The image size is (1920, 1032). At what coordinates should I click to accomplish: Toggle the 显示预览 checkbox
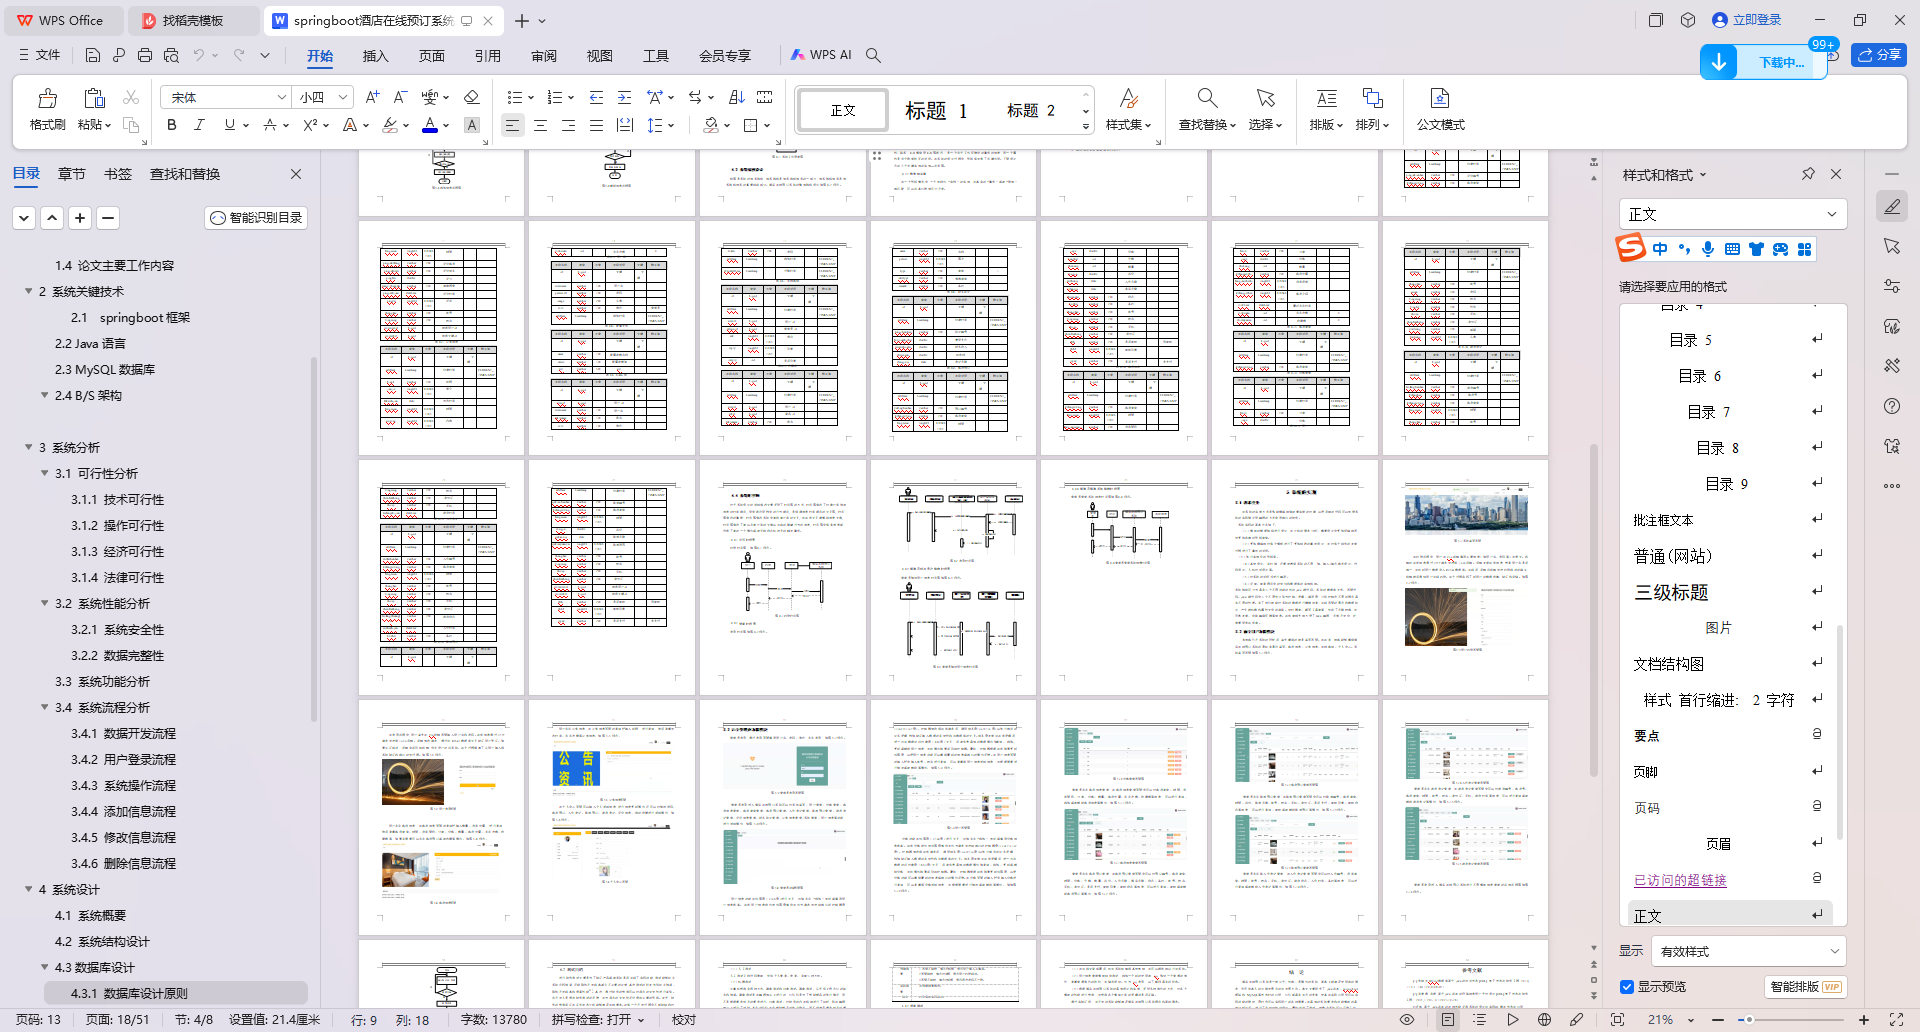(1627, 987)
